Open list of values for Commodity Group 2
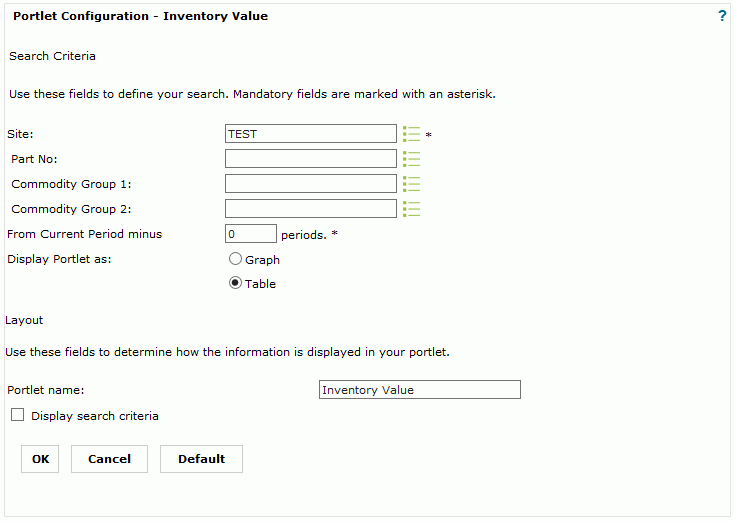Viewport: 735px width, 521px height. point(411,209)
